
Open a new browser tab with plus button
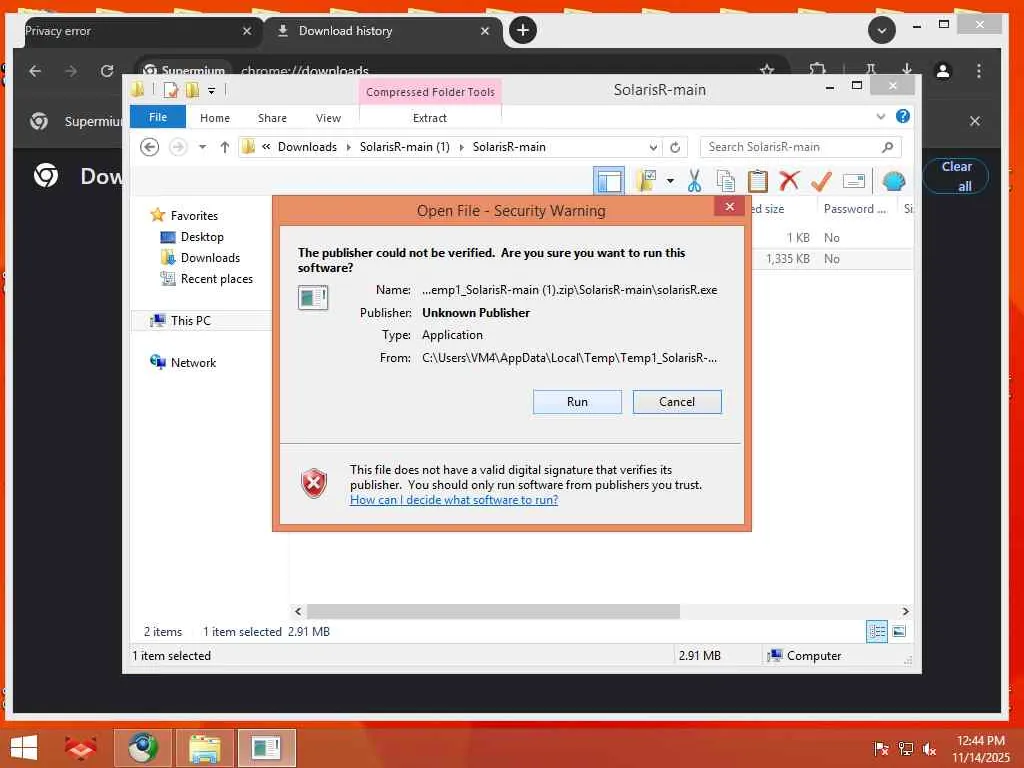[x=522, y=30]
